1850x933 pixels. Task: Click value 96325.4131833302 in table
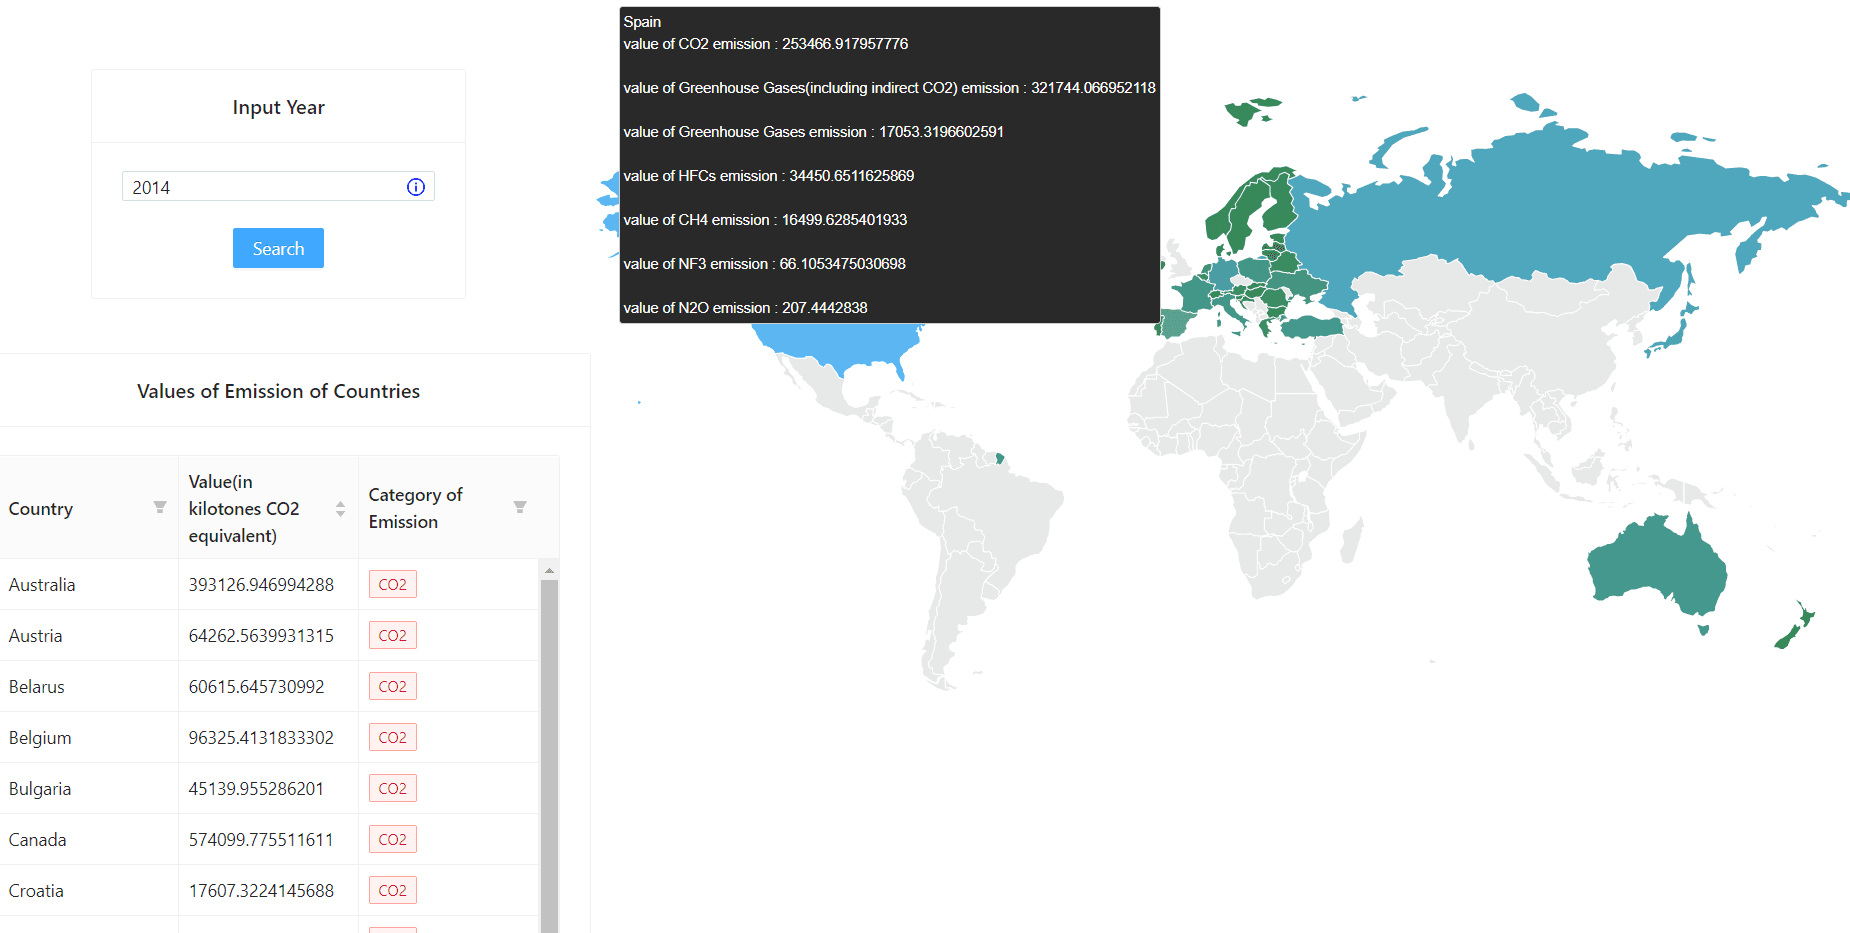261,738
